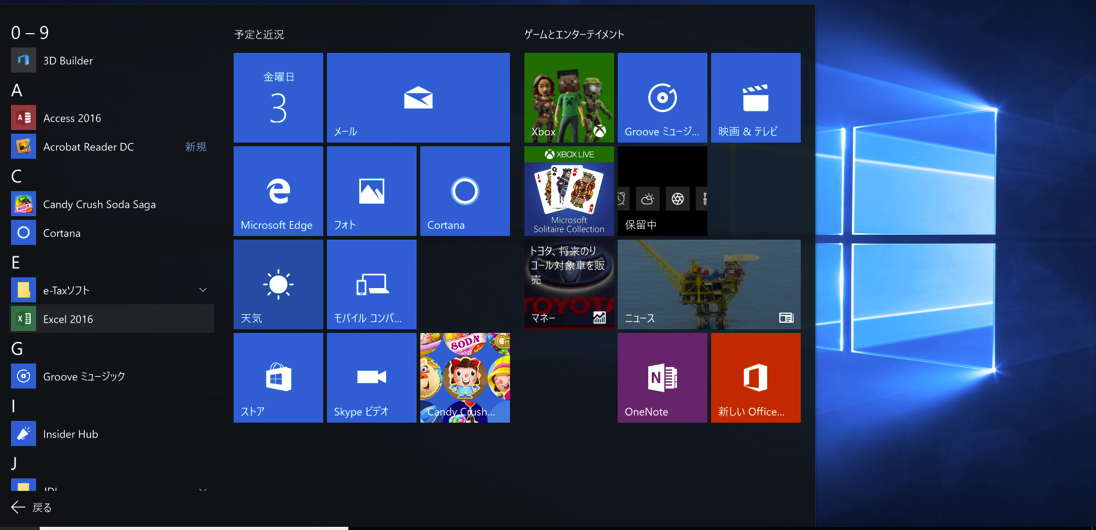Open Microsoft Solitaire Collection tile
1096x530 pixels.
569,191
